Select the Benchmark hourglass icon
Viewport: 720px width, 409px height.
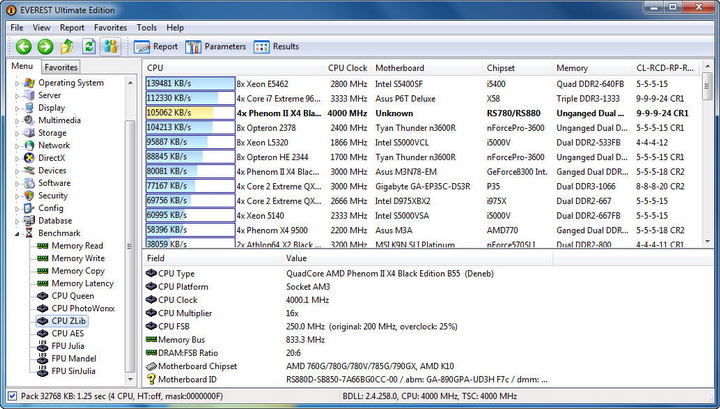click(x=29, y=233)
